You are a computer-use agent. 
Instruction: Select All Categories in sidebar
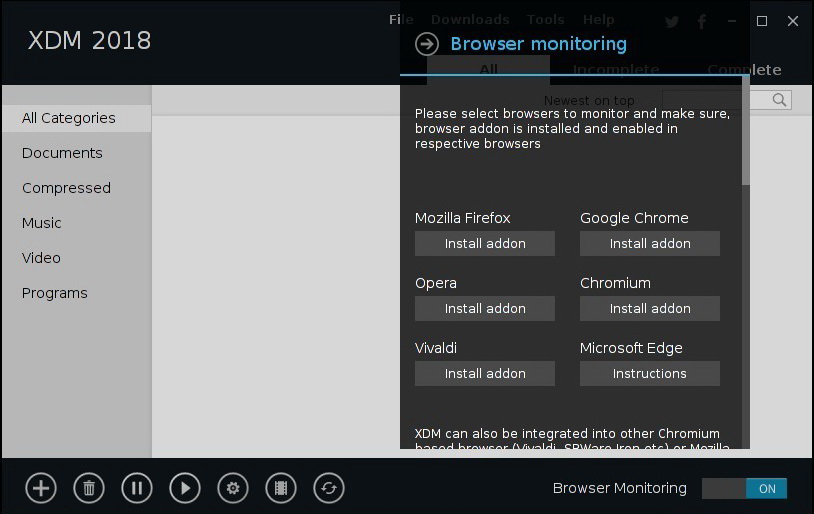pos(77,118)
